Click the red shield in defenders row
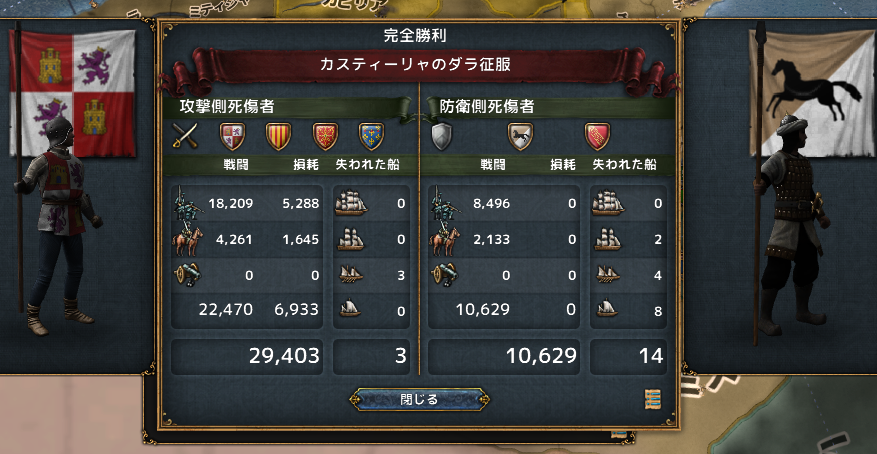Screen dimensions: 877x454 point(597,136)
